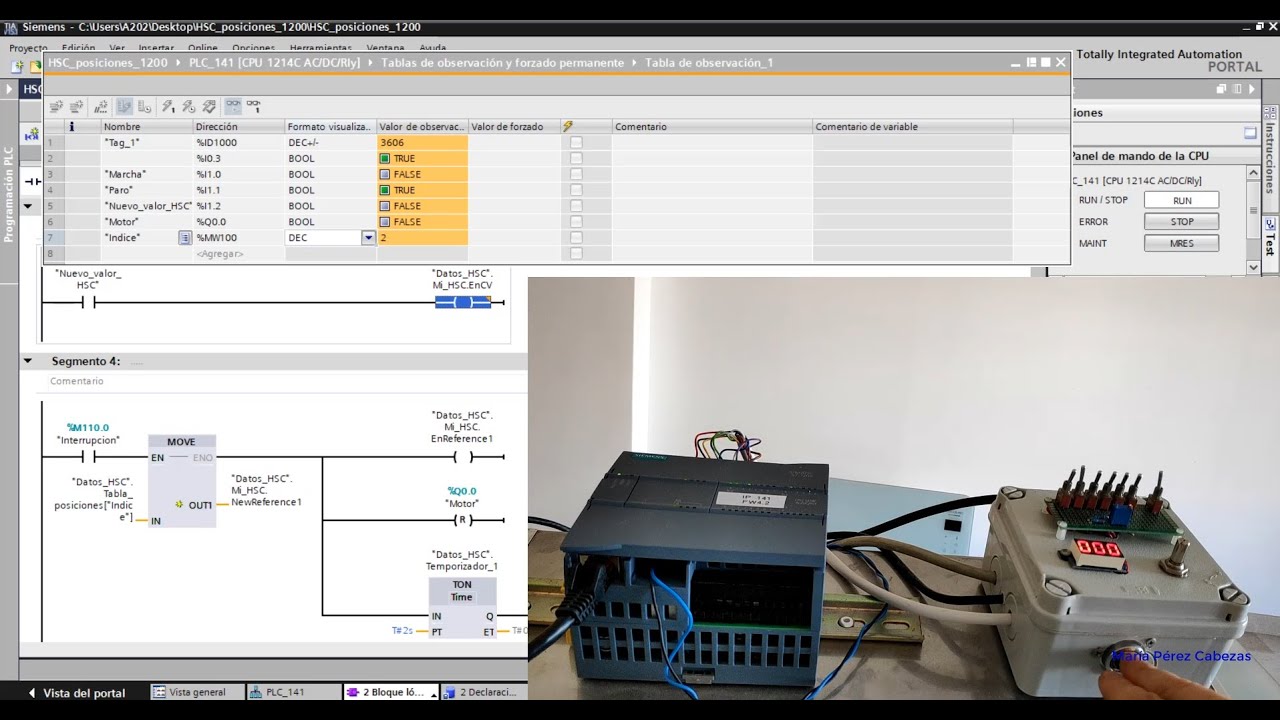Tick the modify checkbox for row "Nuevo_valor_HSC"
1280x720 pixels.
[576, 206]
